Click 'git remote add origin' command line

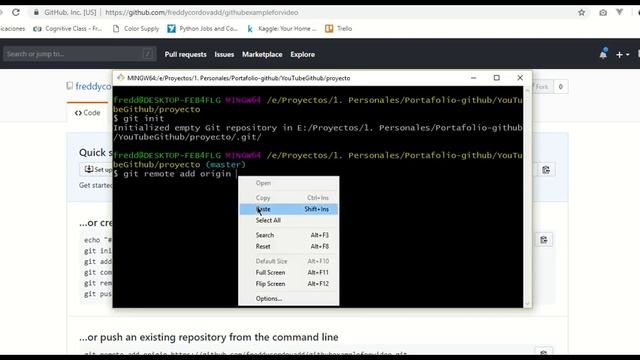(172, 174)
